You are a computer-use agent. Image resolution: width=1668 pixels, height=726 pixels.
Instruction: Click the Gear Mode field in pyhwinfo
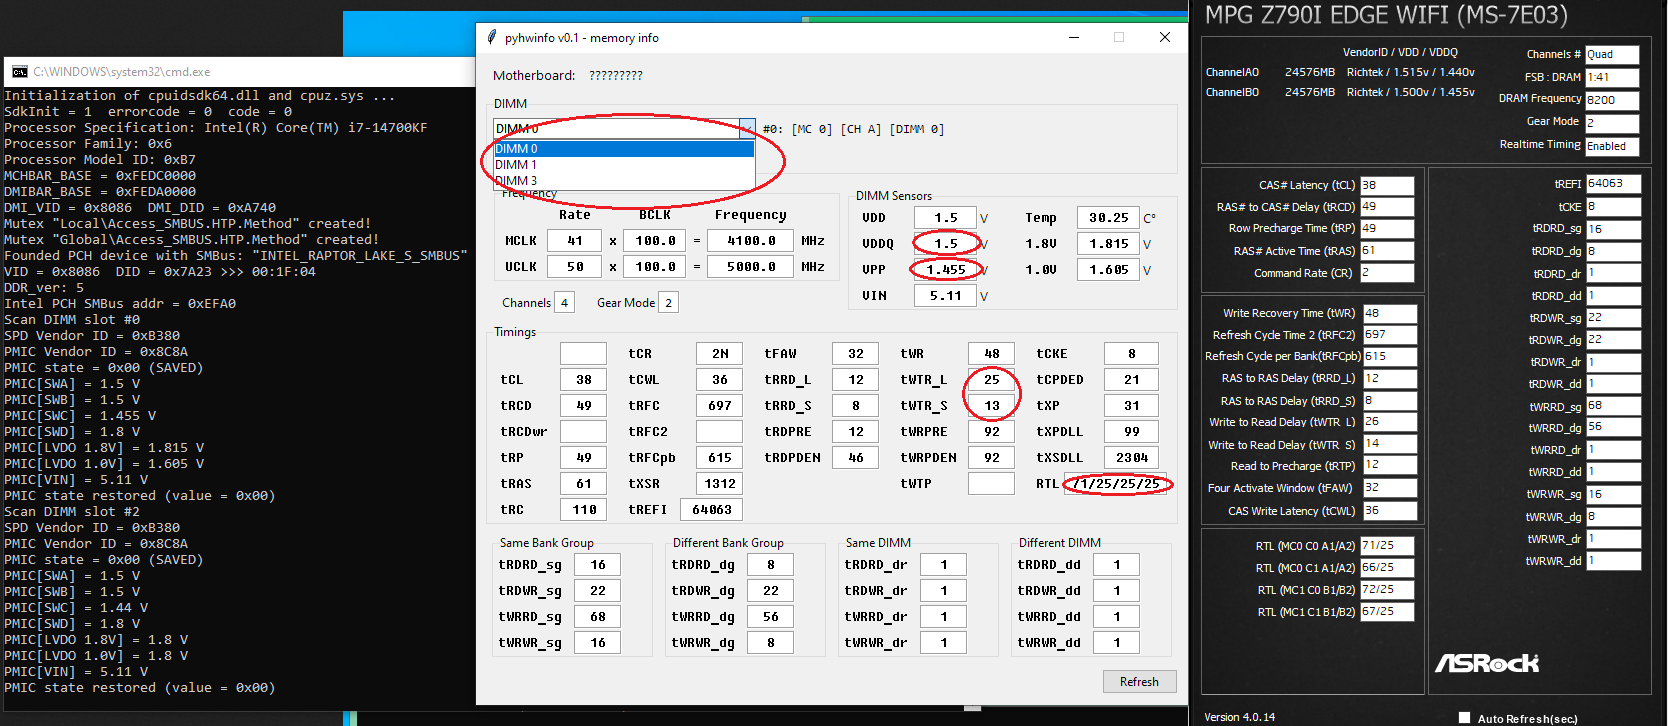coord(669,303)
